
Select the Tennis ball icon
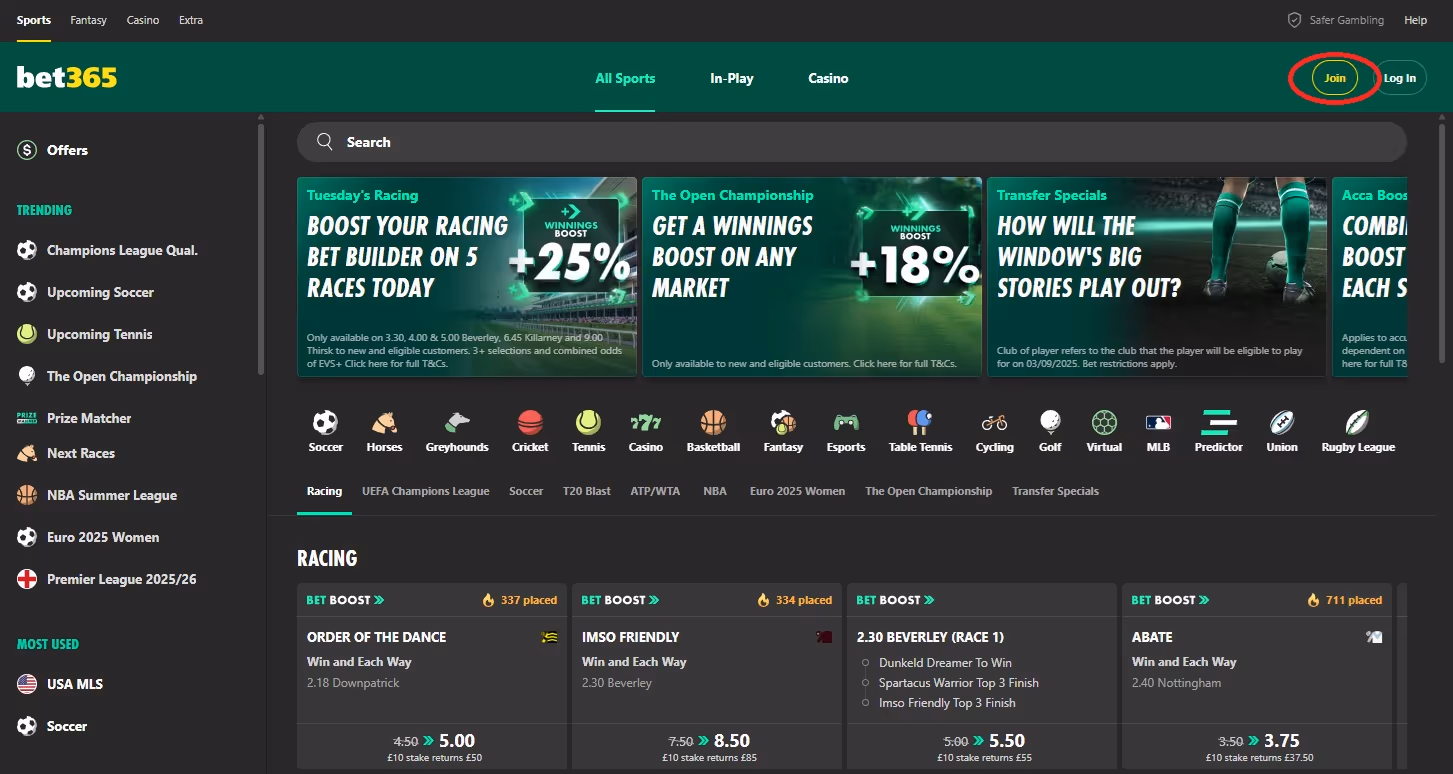[x=588, y=422]
